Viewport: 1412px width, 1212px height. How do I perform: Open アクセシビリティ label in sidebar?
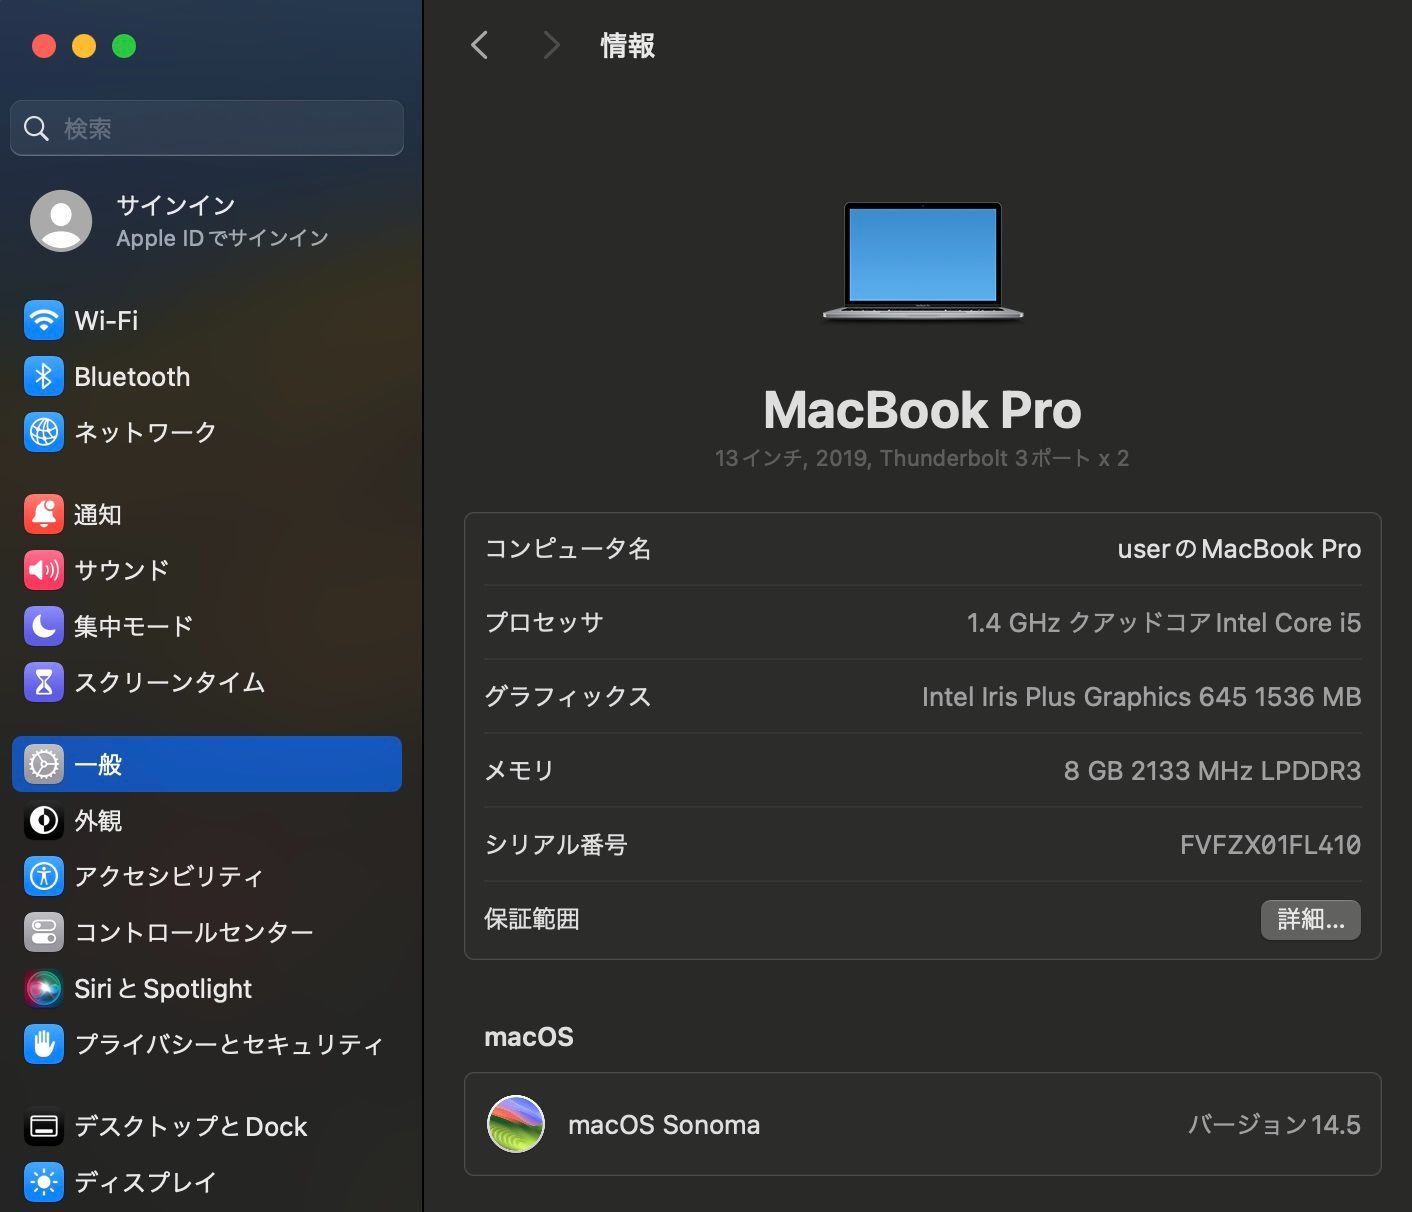click(x=169, y=876)
